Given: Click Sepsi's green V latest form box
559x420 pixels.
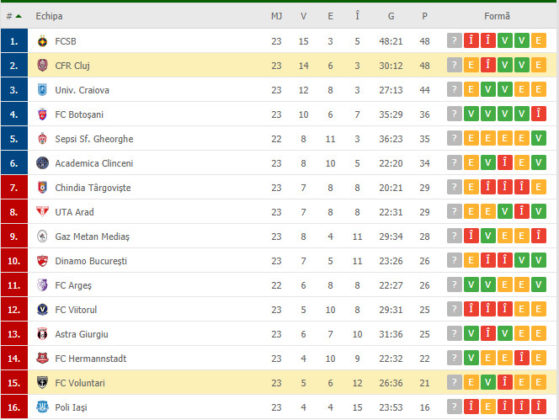Looking at the screenshot, I should click(x=538, y=138).
